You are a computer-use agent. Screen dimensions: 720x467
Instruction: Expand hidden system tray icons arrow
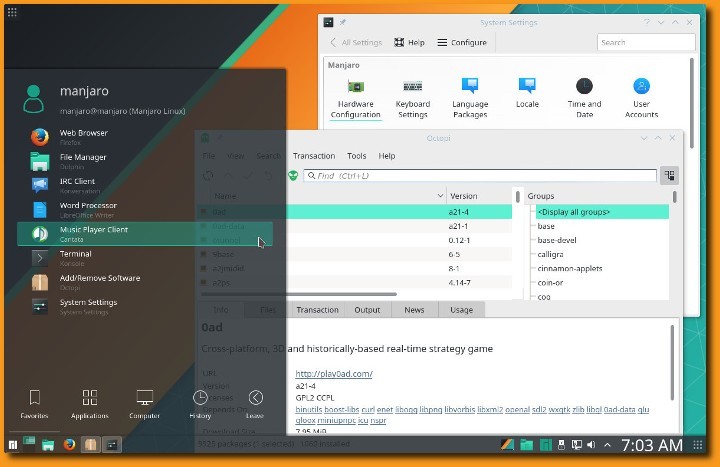[x=607, y=444]
